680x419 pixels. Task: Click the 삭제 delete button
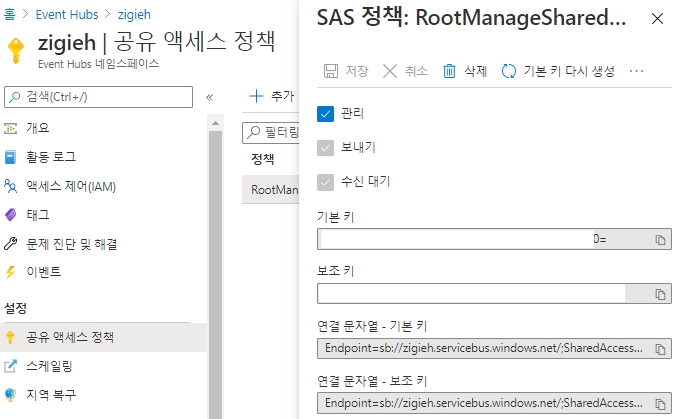(465, 71)
